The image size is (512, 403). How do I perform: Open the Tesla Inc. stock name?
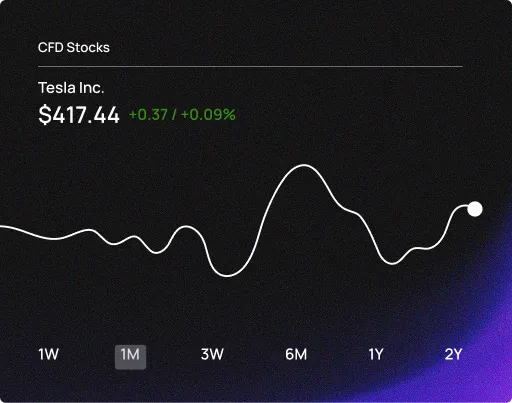tap(71, 88)
